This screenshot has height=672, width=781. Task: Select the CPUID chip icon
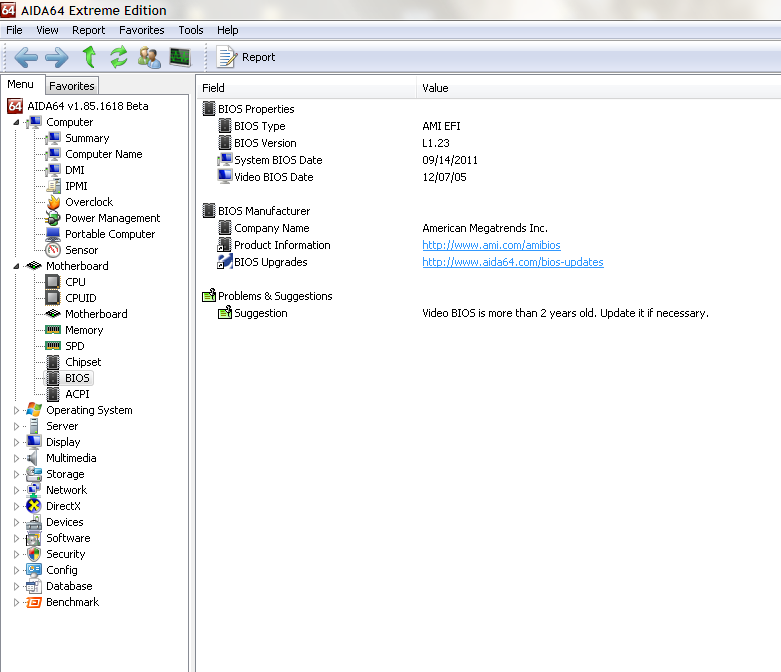point(53,298)
